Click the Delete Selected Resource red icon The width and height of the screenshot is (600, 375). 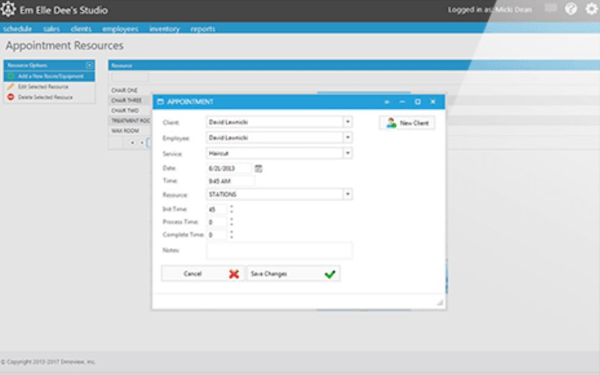coord(11,97)
